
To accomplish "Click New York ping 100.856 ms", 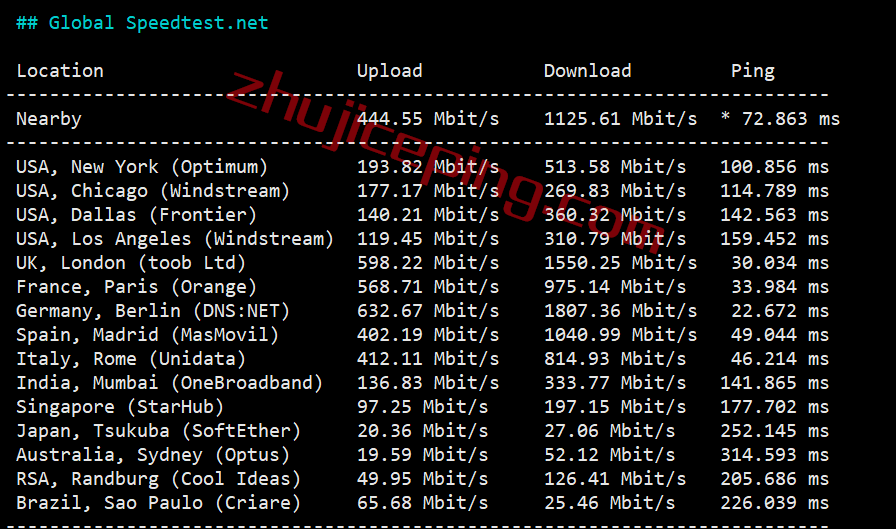I will tap(774, 167).
